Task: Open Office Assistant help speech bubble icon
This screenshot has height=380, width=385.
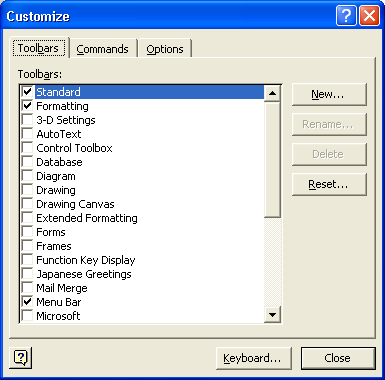Action: click(21, 358)
